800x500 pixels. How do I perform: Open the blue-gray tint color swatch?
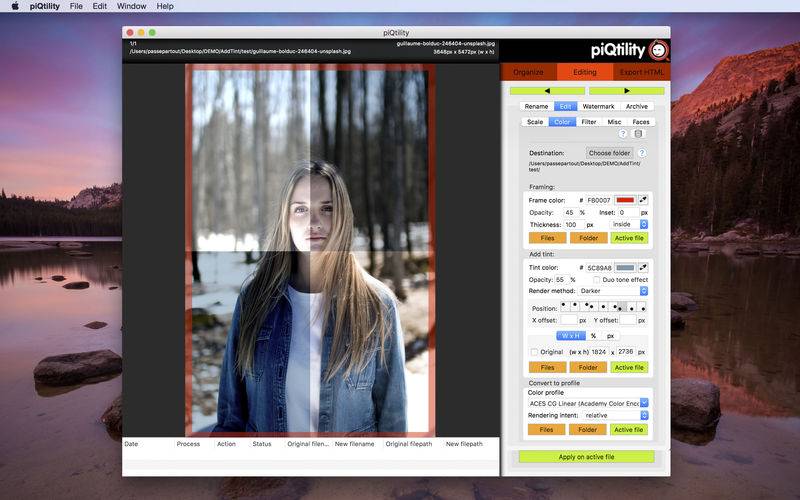[625, 267]
